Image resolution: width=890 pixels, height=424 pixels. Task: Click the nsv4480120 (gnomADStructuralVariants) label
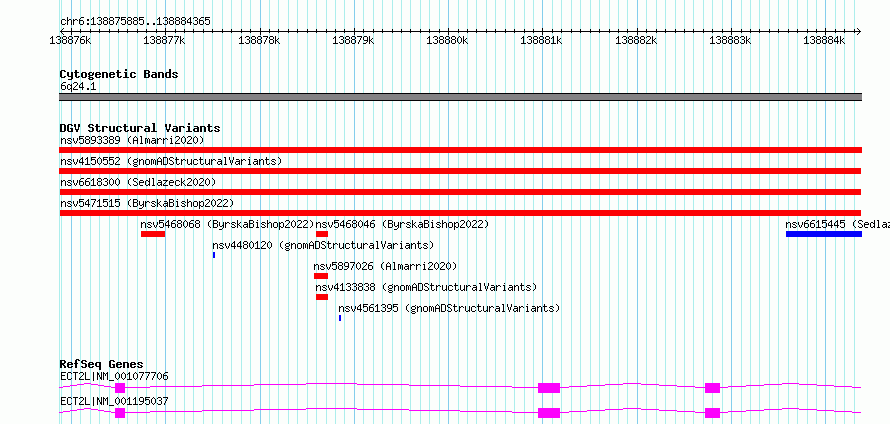click(x=323, y=245)
